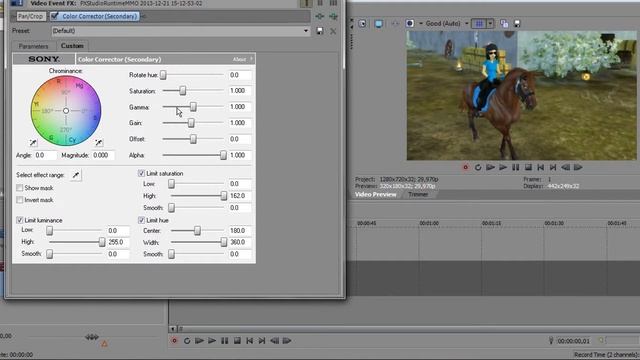This screenshot has width=640, height=360.
Task: Switch to the Parameters tab
Action: click(x=33, y=46)
